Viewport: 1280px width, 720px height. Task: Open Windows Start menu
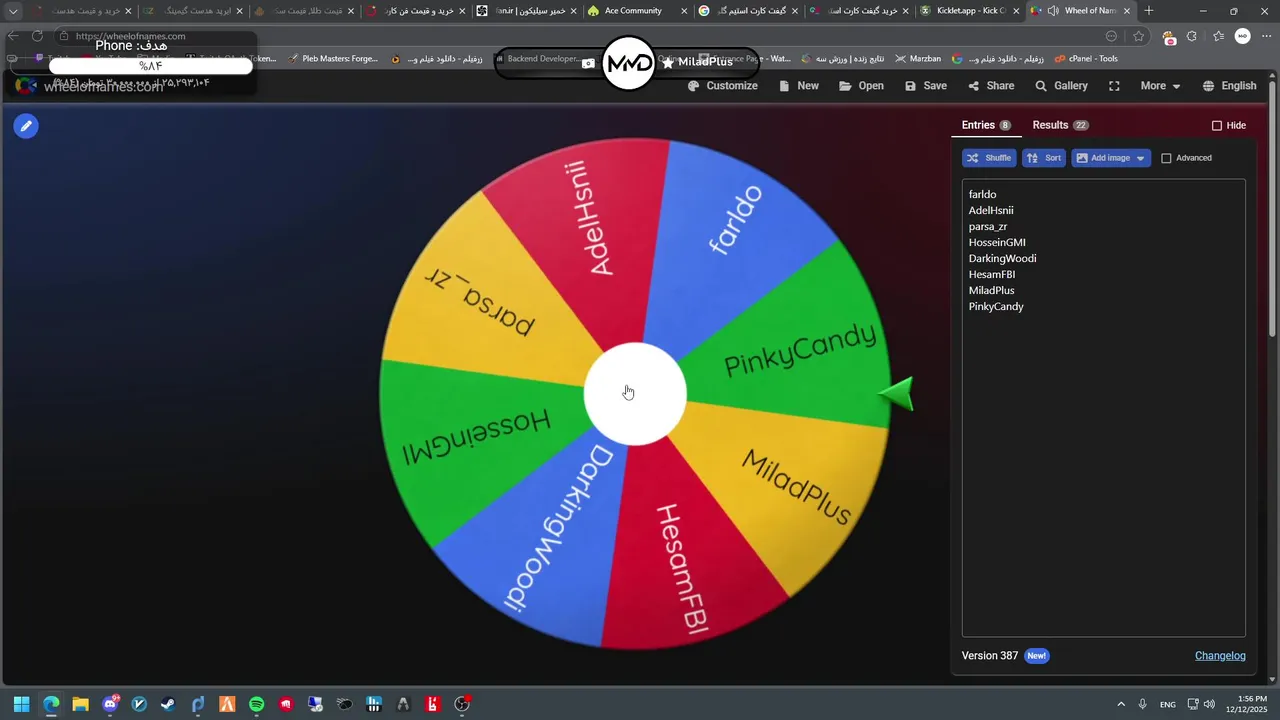click(21, 704)
